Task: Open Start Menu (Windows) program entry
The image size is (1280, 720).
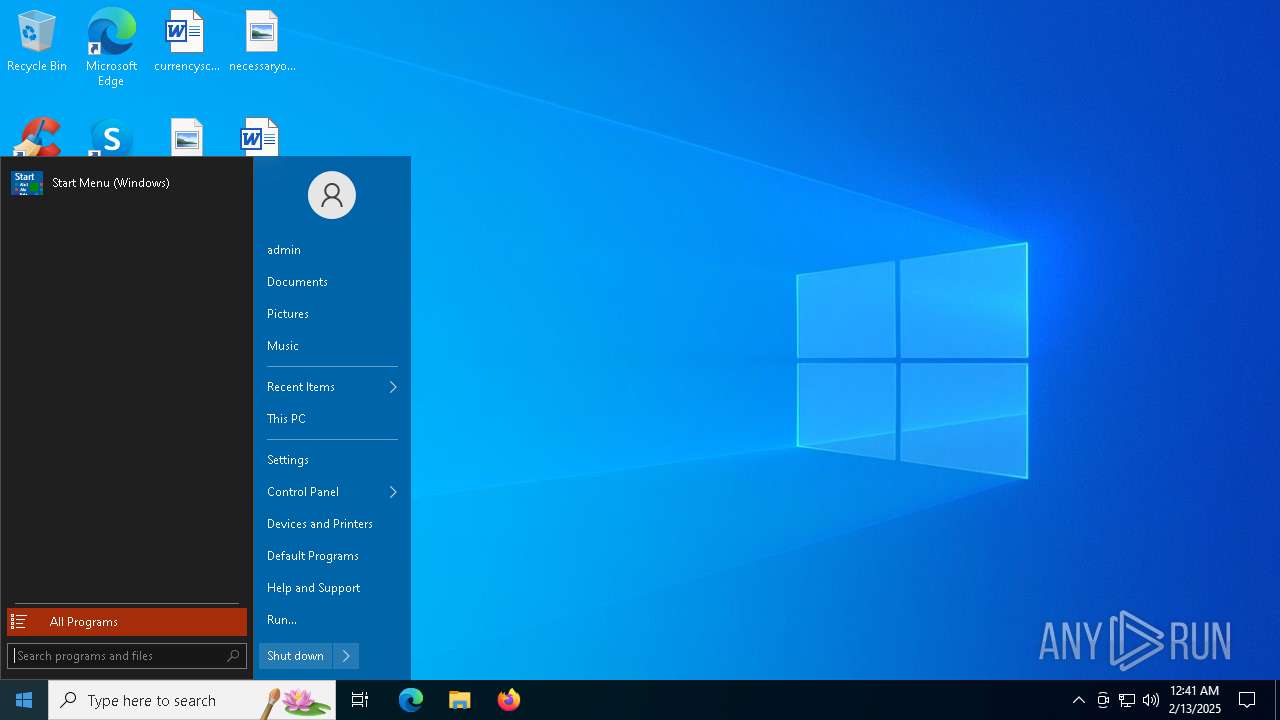Action: pos(126,183)
